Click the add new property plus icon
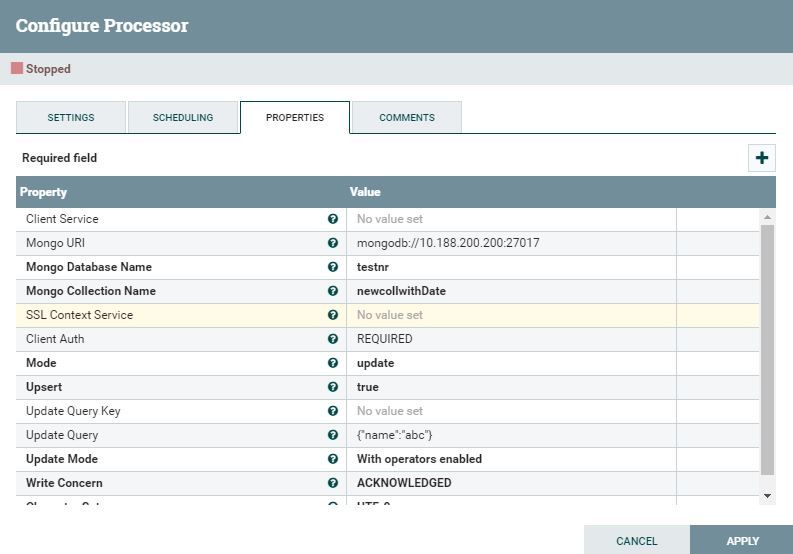 [762, 158]
